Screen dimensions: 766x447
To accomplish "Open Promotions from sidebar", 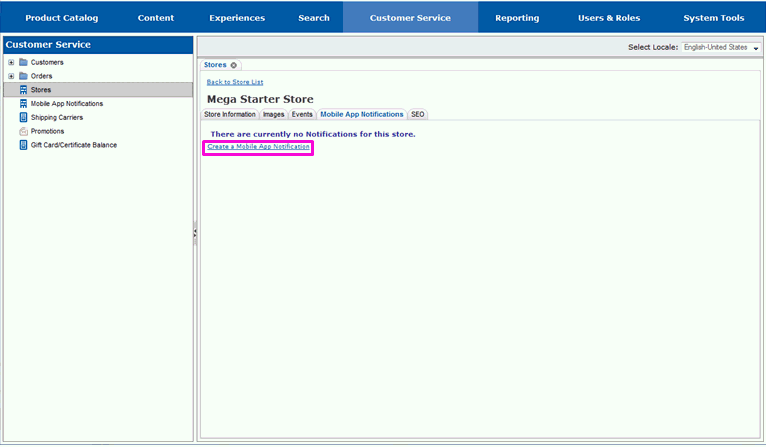I will [x=47, y=131].
